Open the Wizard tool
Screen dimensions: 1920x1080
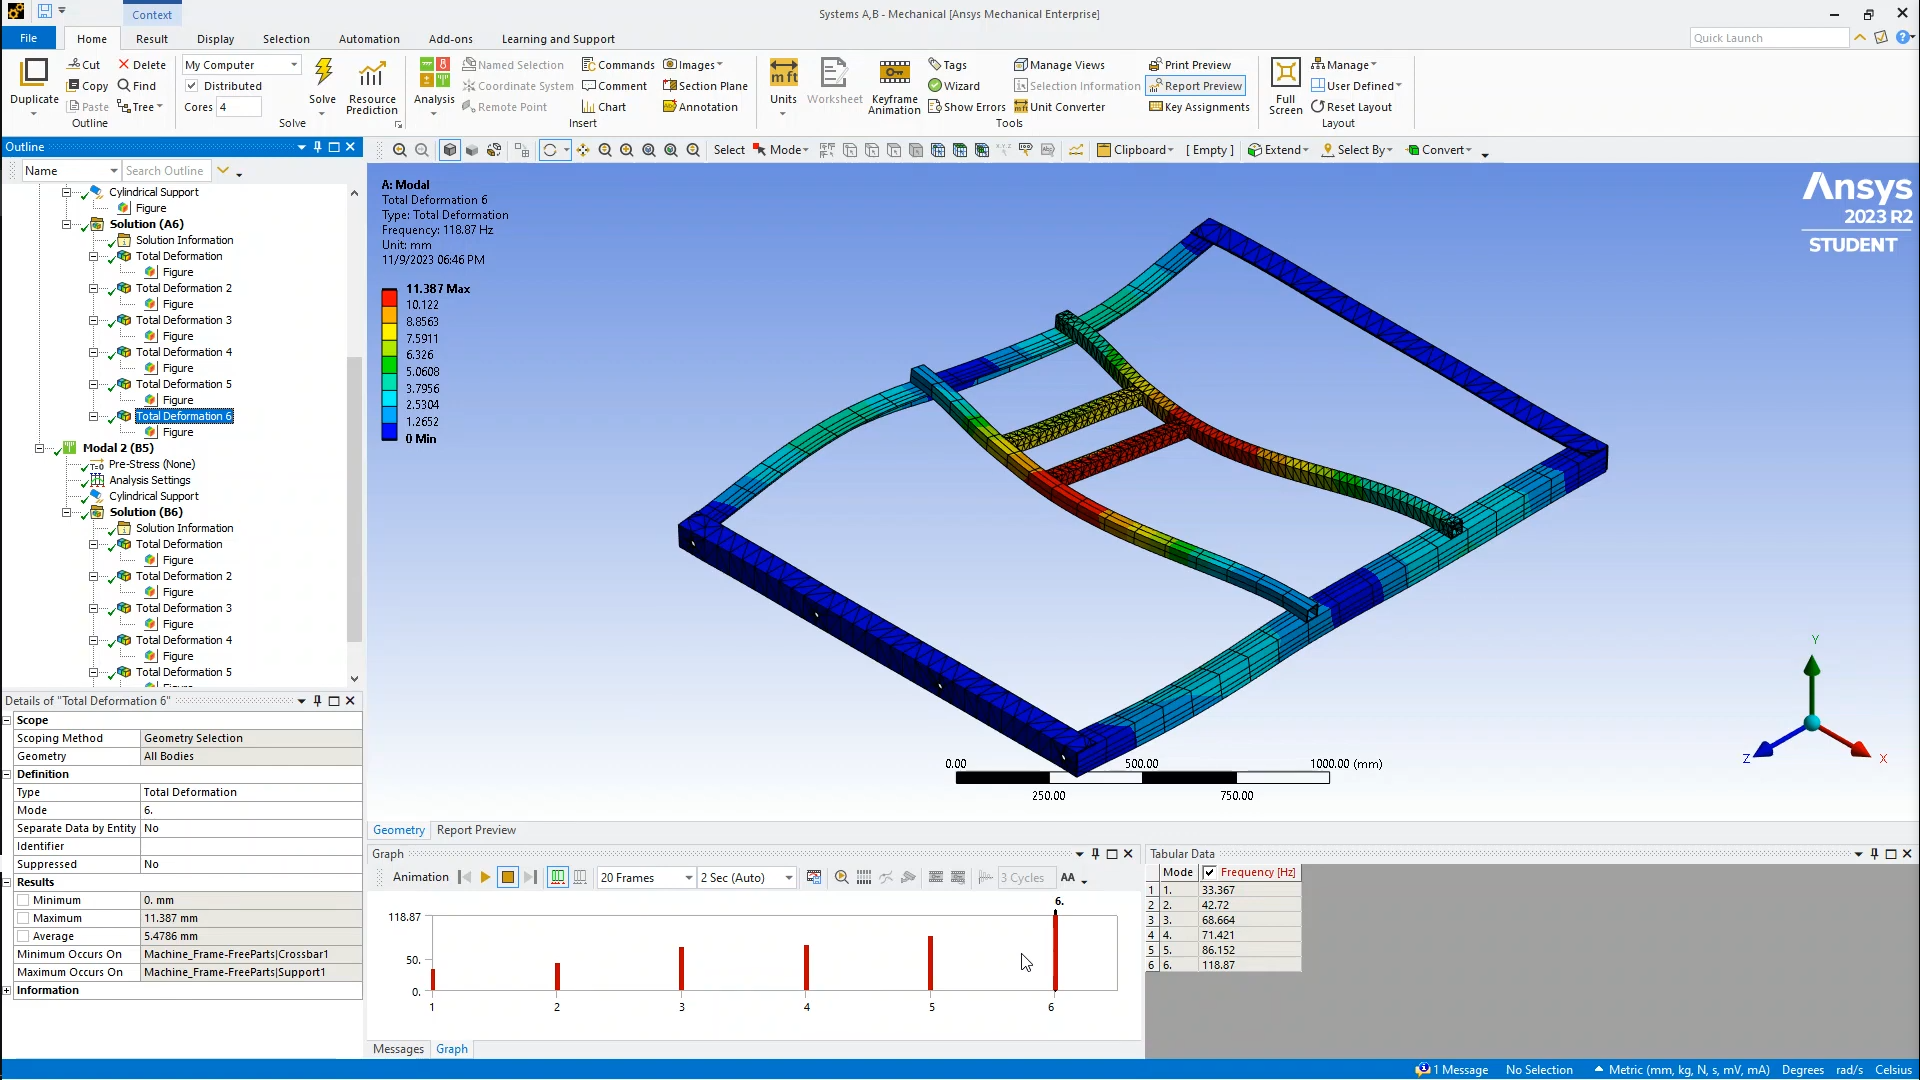954,86
